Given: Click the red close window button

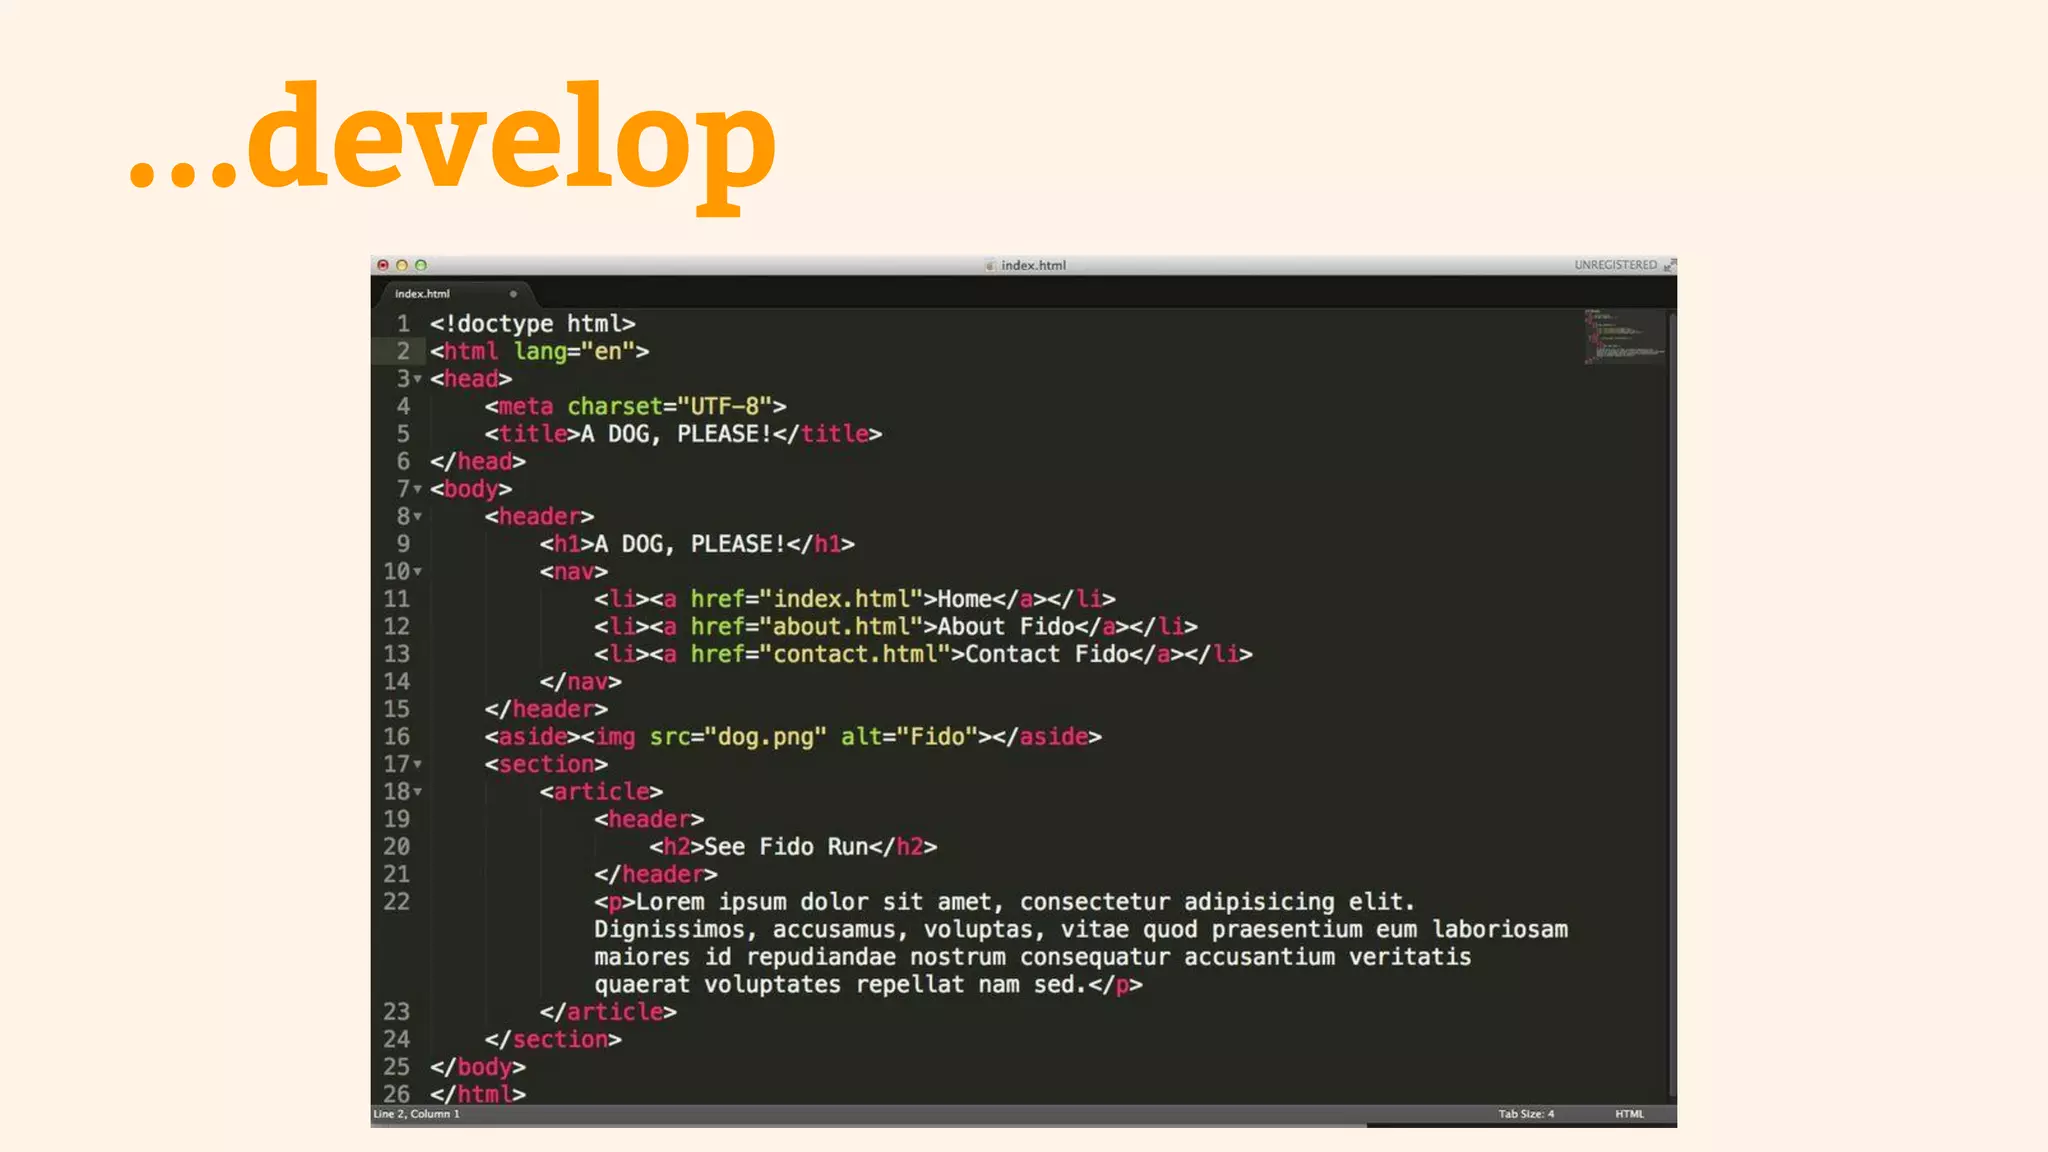Looking at the screenshot, I should click(x=383, y=265).
